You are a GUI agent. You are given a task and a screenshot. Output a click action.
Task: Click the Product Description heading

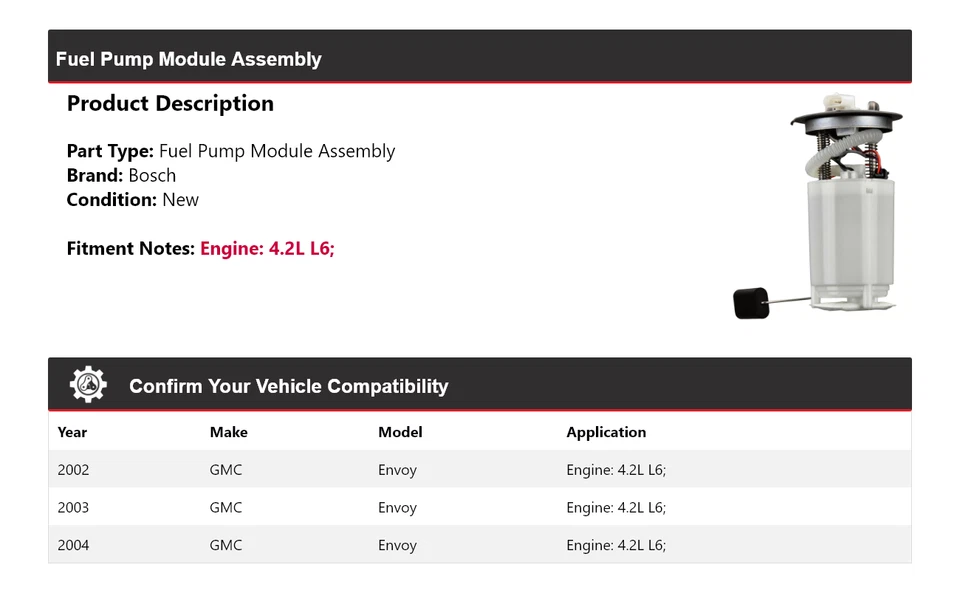pos(170,103)
